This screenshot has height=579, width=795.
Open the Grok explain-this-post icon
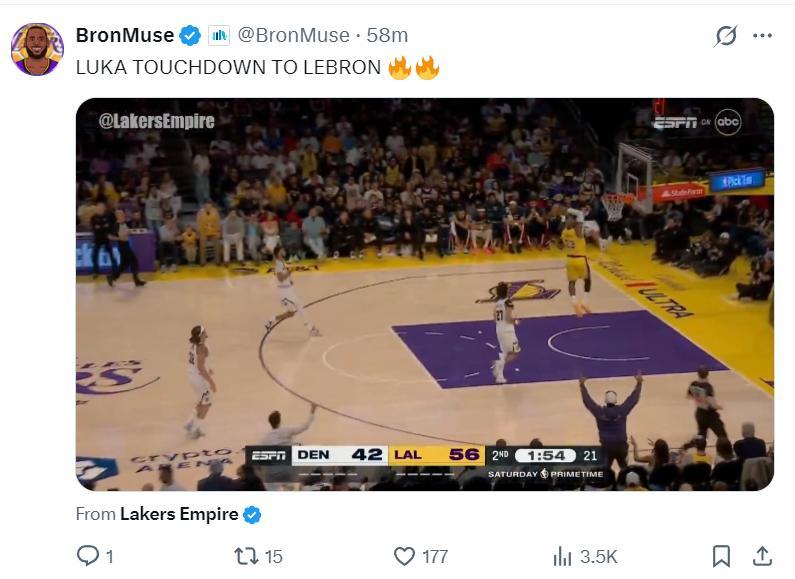726,36
